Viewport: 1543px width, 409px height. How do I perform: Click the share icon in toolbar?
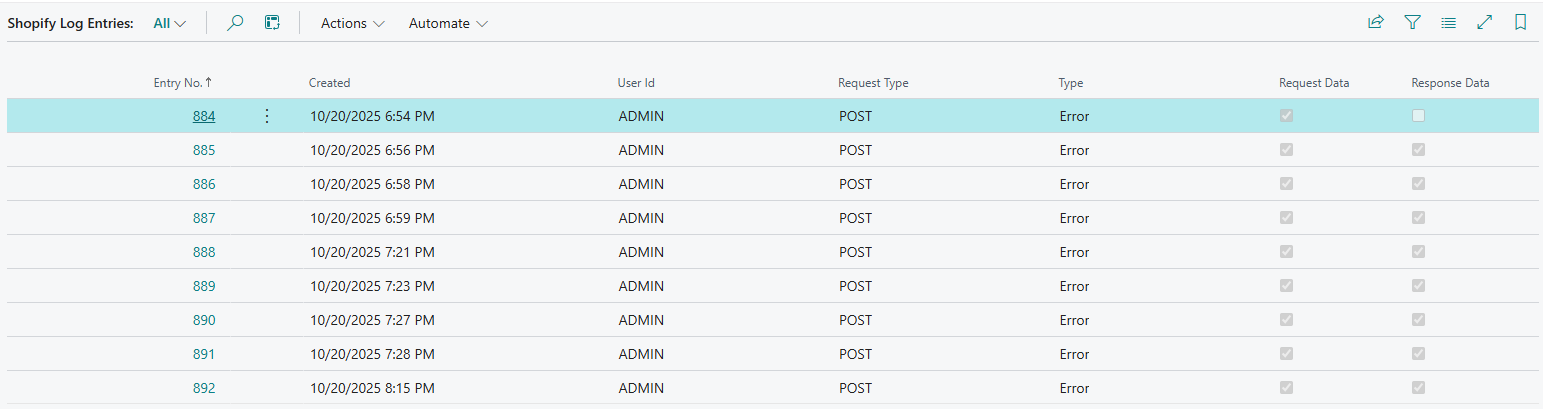tap(1376, 23)
